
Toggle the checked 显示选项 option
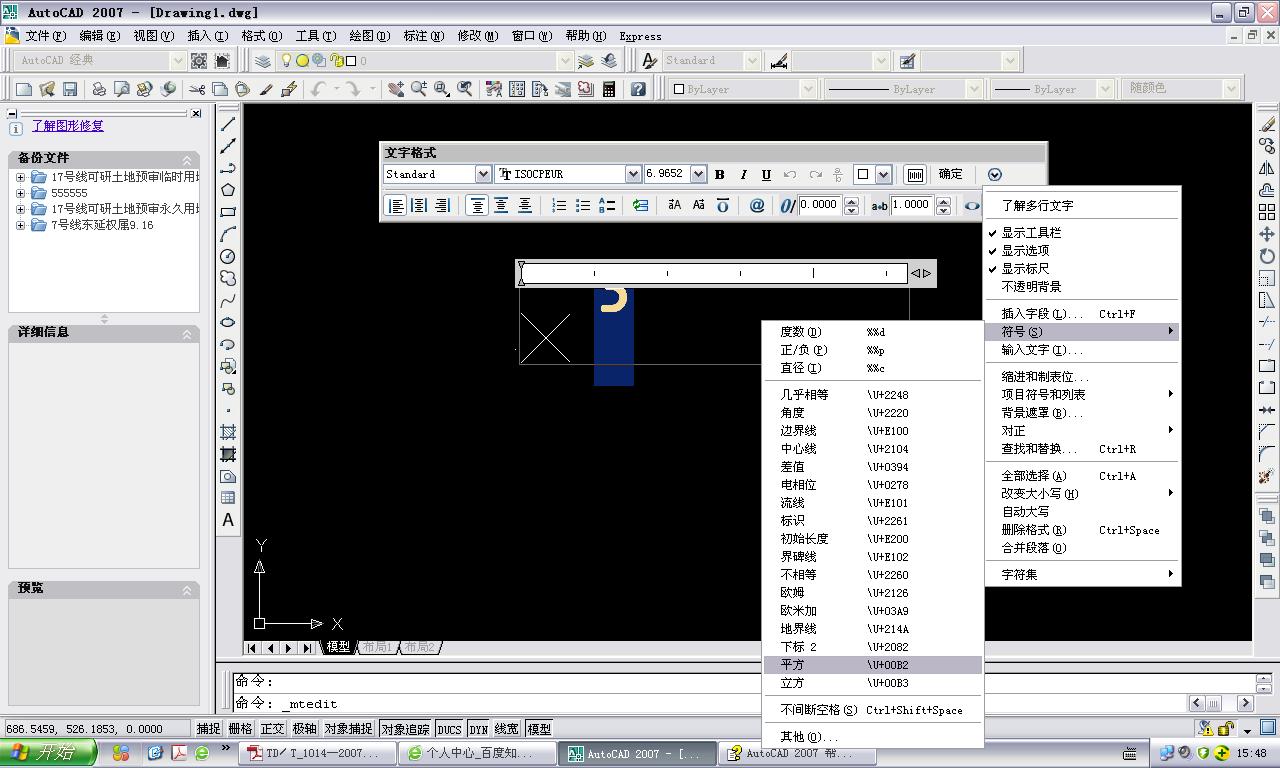pos(1082,250)
